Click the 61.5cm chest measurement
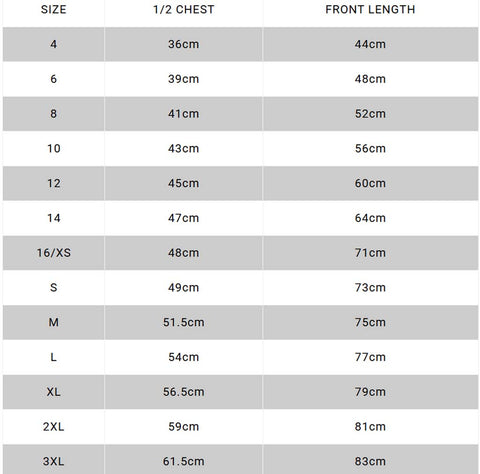This screenshot has height=474, width=480. [x=184, y=461]
